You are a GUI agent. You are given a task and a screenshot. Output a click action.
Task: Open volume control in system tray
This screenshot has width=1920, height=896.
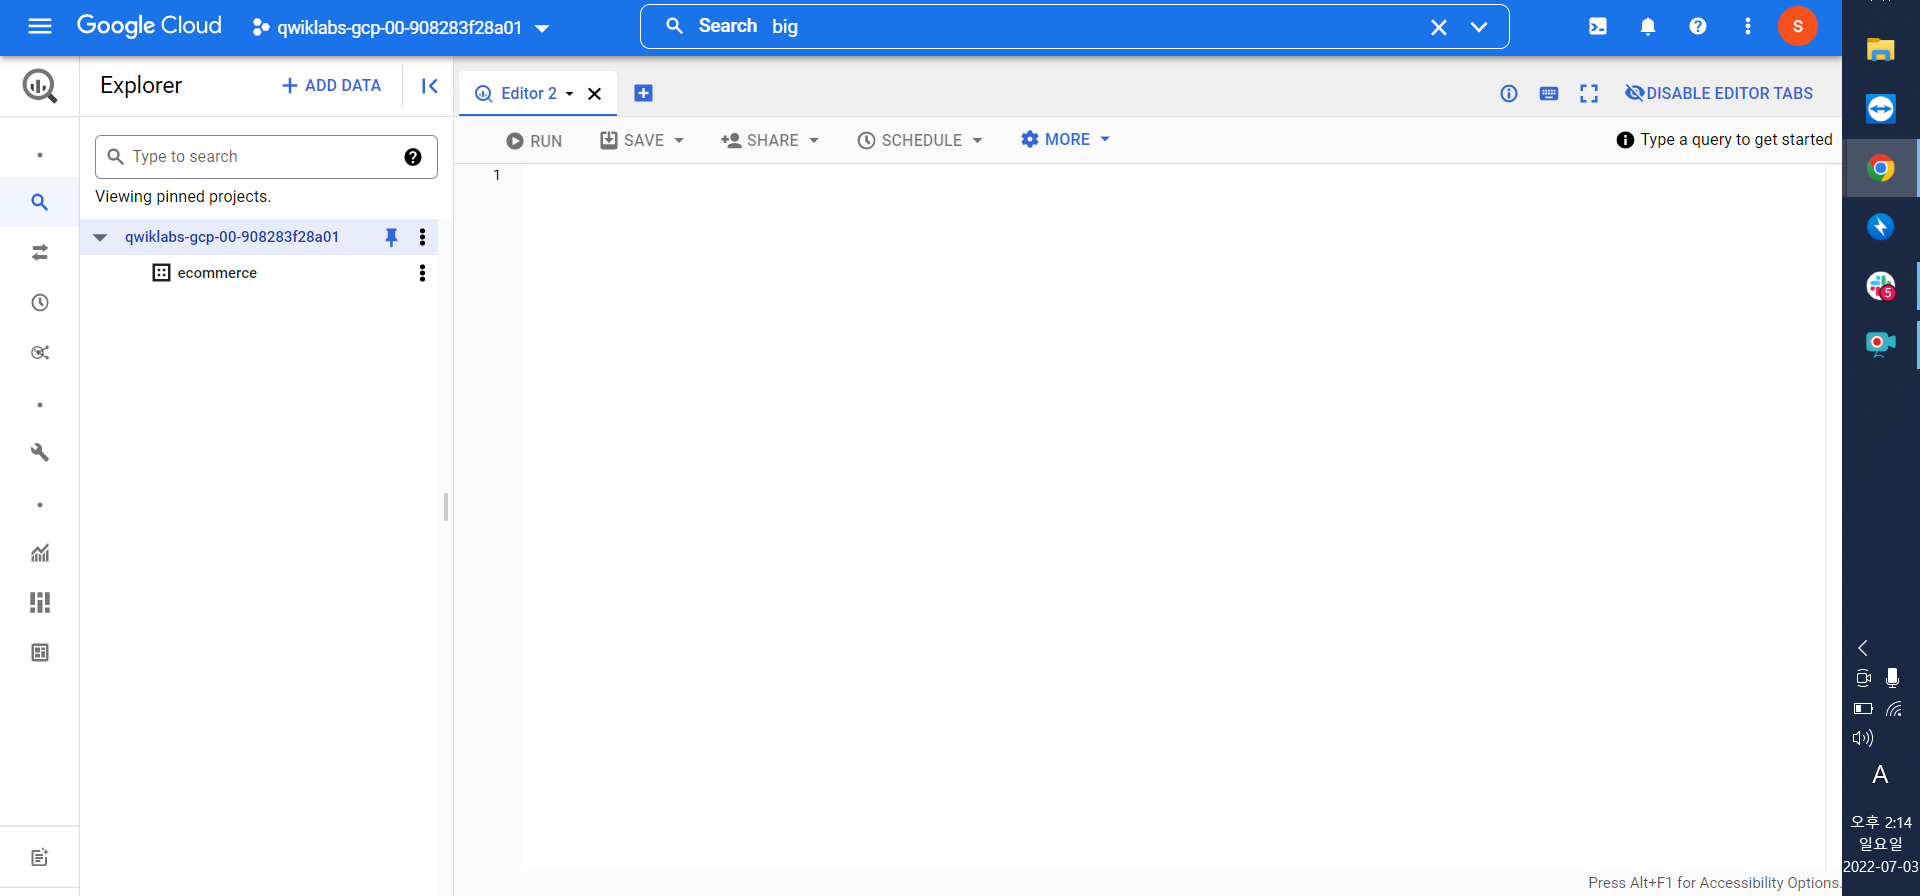coord(1863,738)
